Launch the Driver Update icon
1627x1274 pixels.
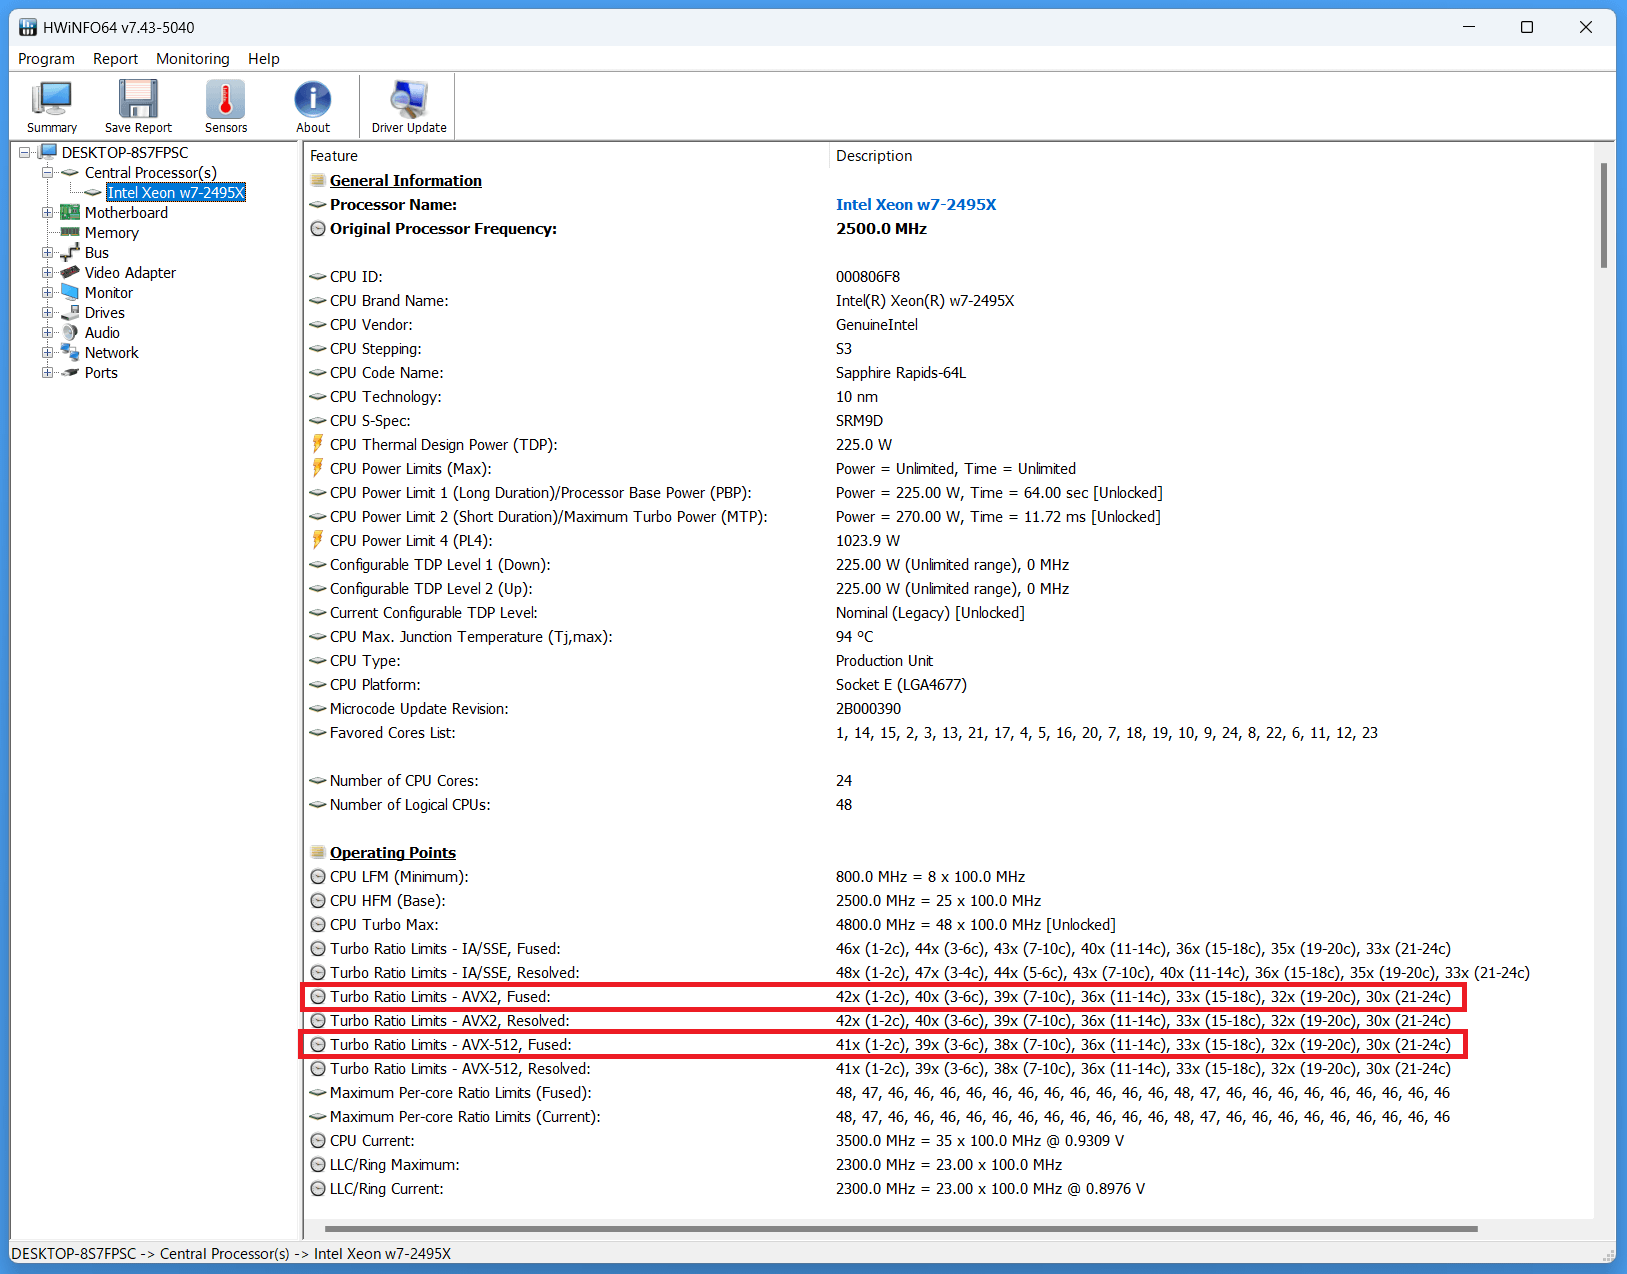pyautogui.click(x=409, y=99)
